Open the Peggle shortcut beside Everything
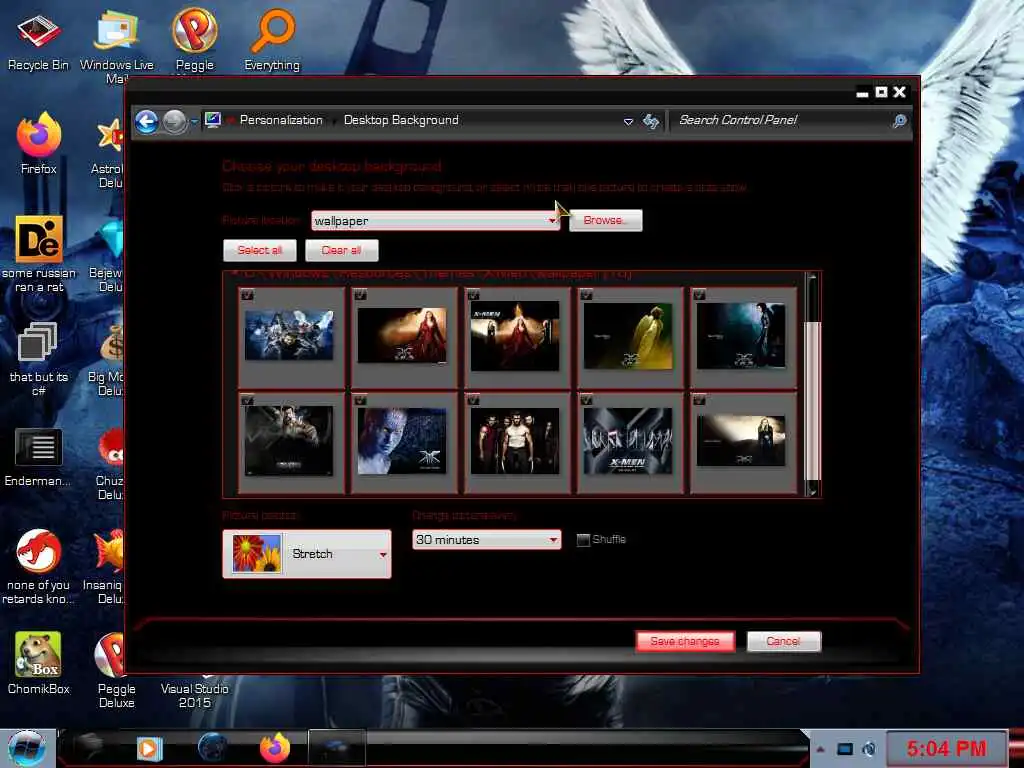Screen dimensions: 1024x768 tap(195, 39)
